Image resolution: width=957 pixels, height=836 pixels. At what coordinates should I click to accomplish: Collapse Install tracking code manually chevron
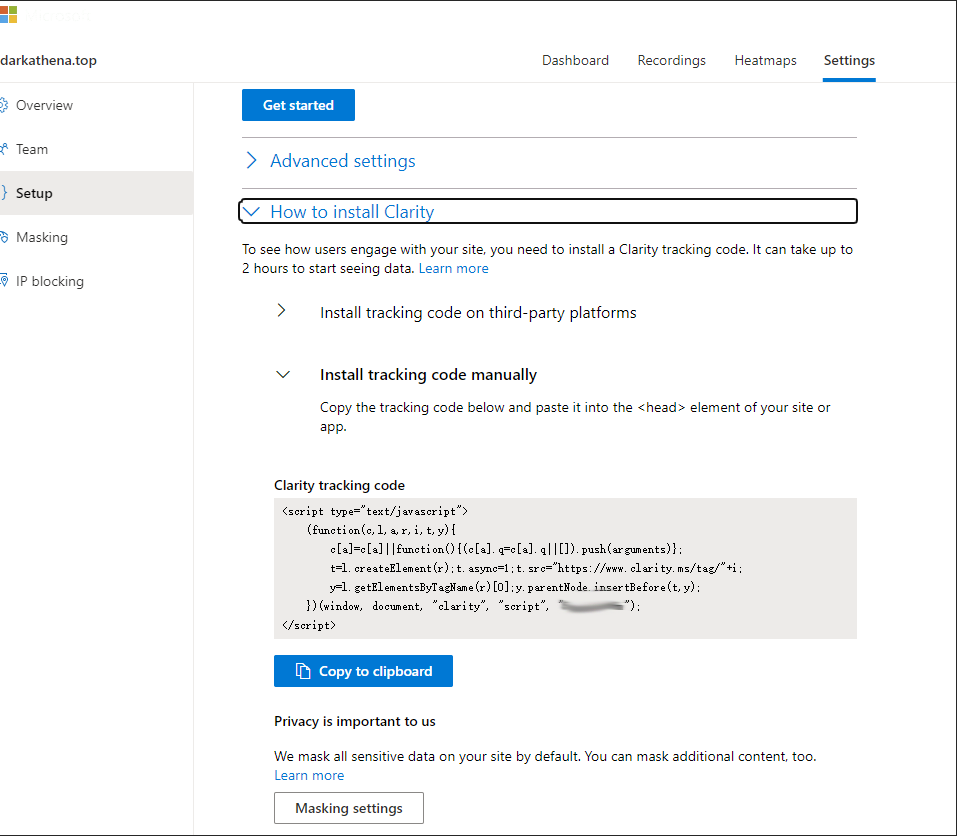[283, 375]
